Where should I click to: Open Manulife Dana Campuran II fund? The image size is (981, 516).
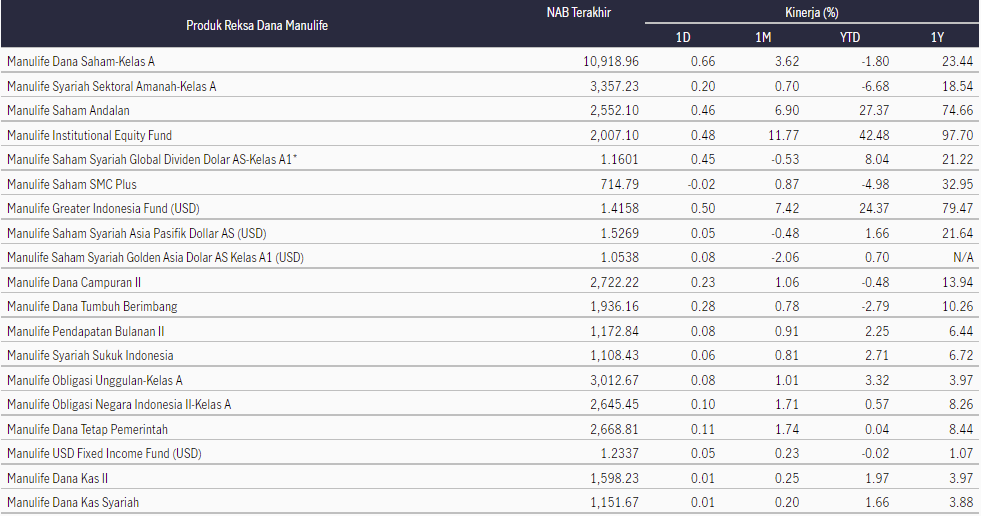pos(74,283)
